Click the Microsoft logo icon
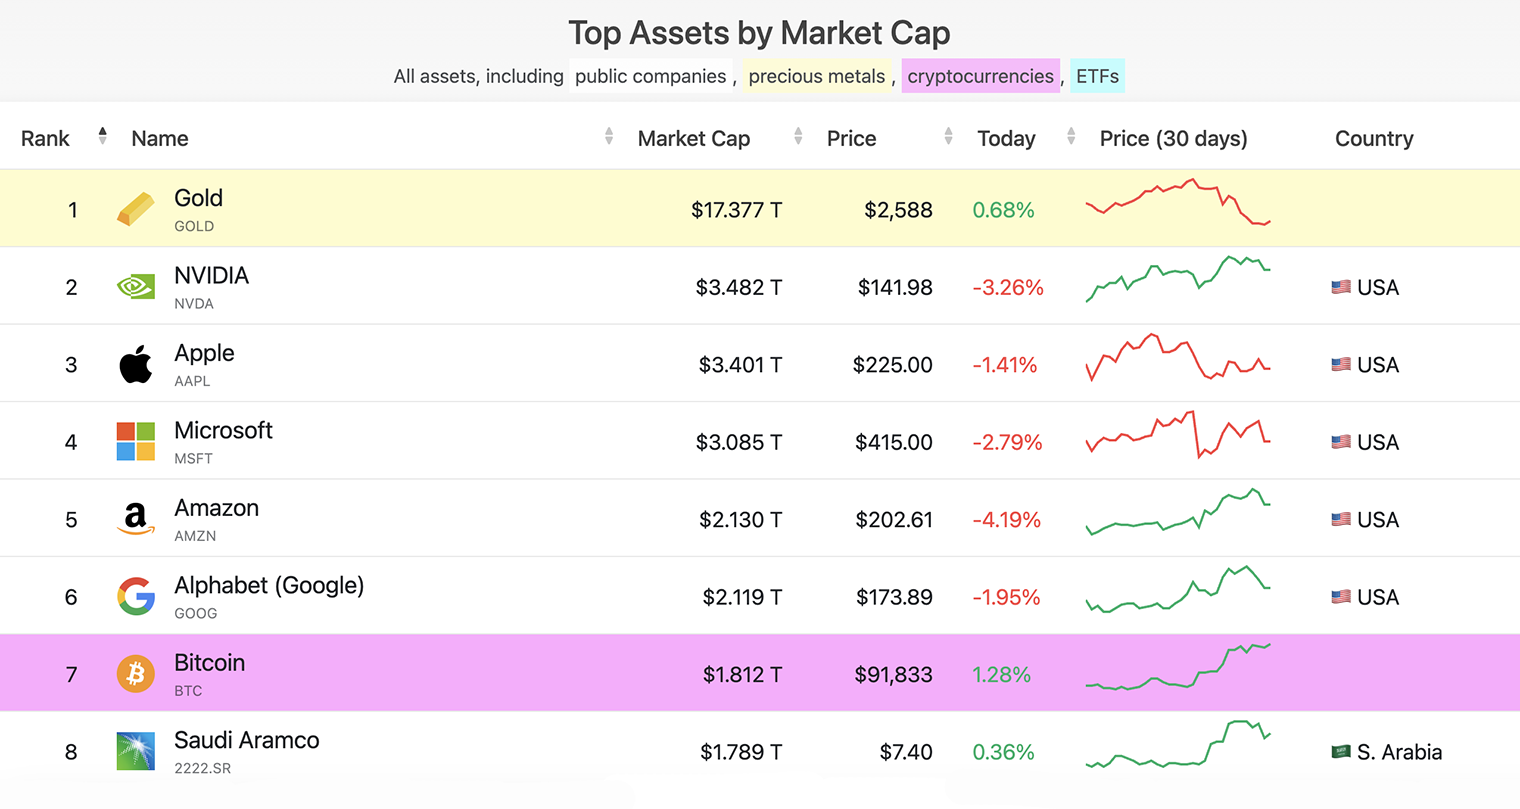This screenshot has width=1520, height=809. (x=136, y=442)
